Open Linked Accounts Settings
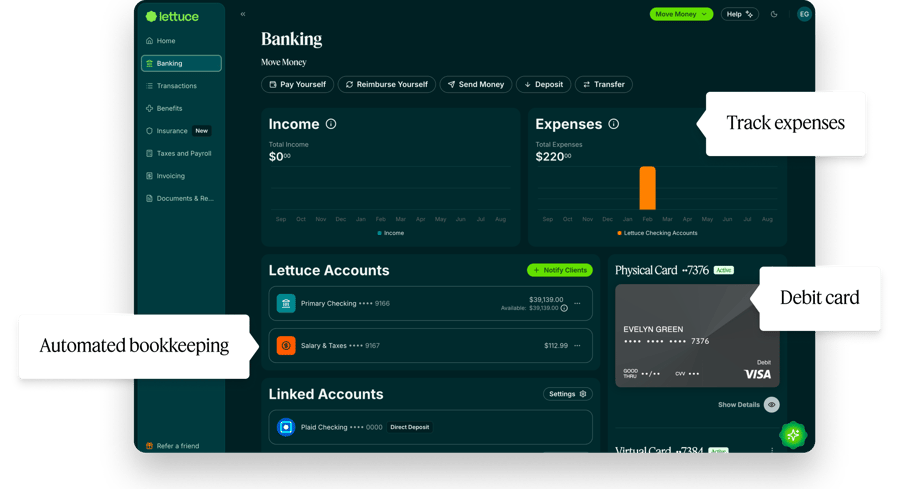Screen dimensions: 900x489 pos(568,394)
